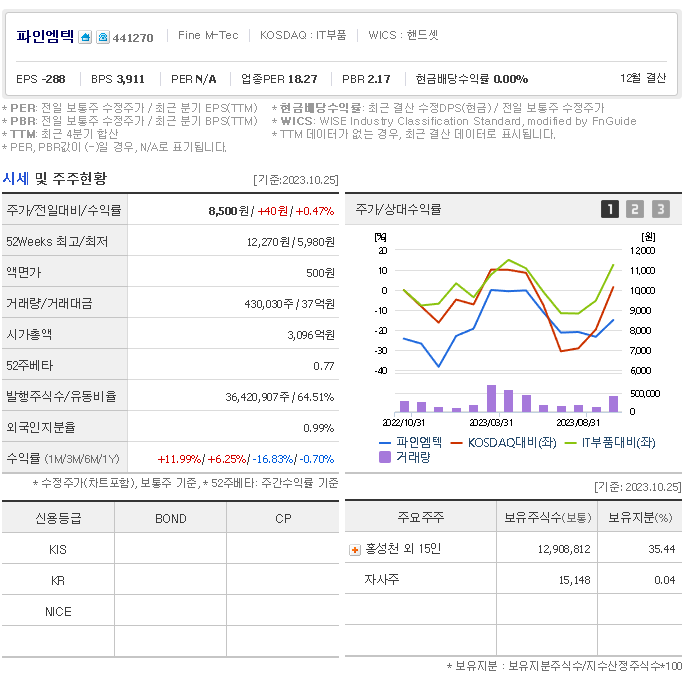Click the EPS -288 value
687x686 pixels.
tap(41, 79)
